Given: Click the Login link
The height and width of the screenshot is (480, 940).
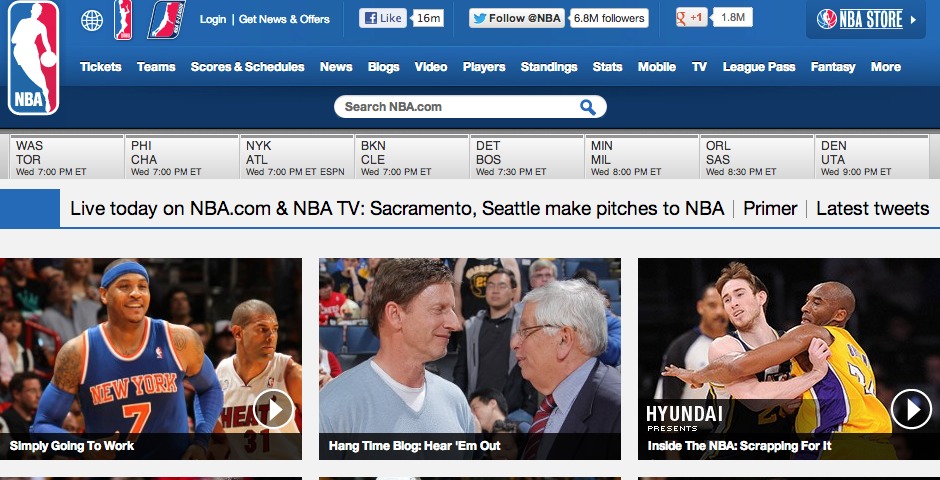Looking at the screenshot, I should point(213,19).
